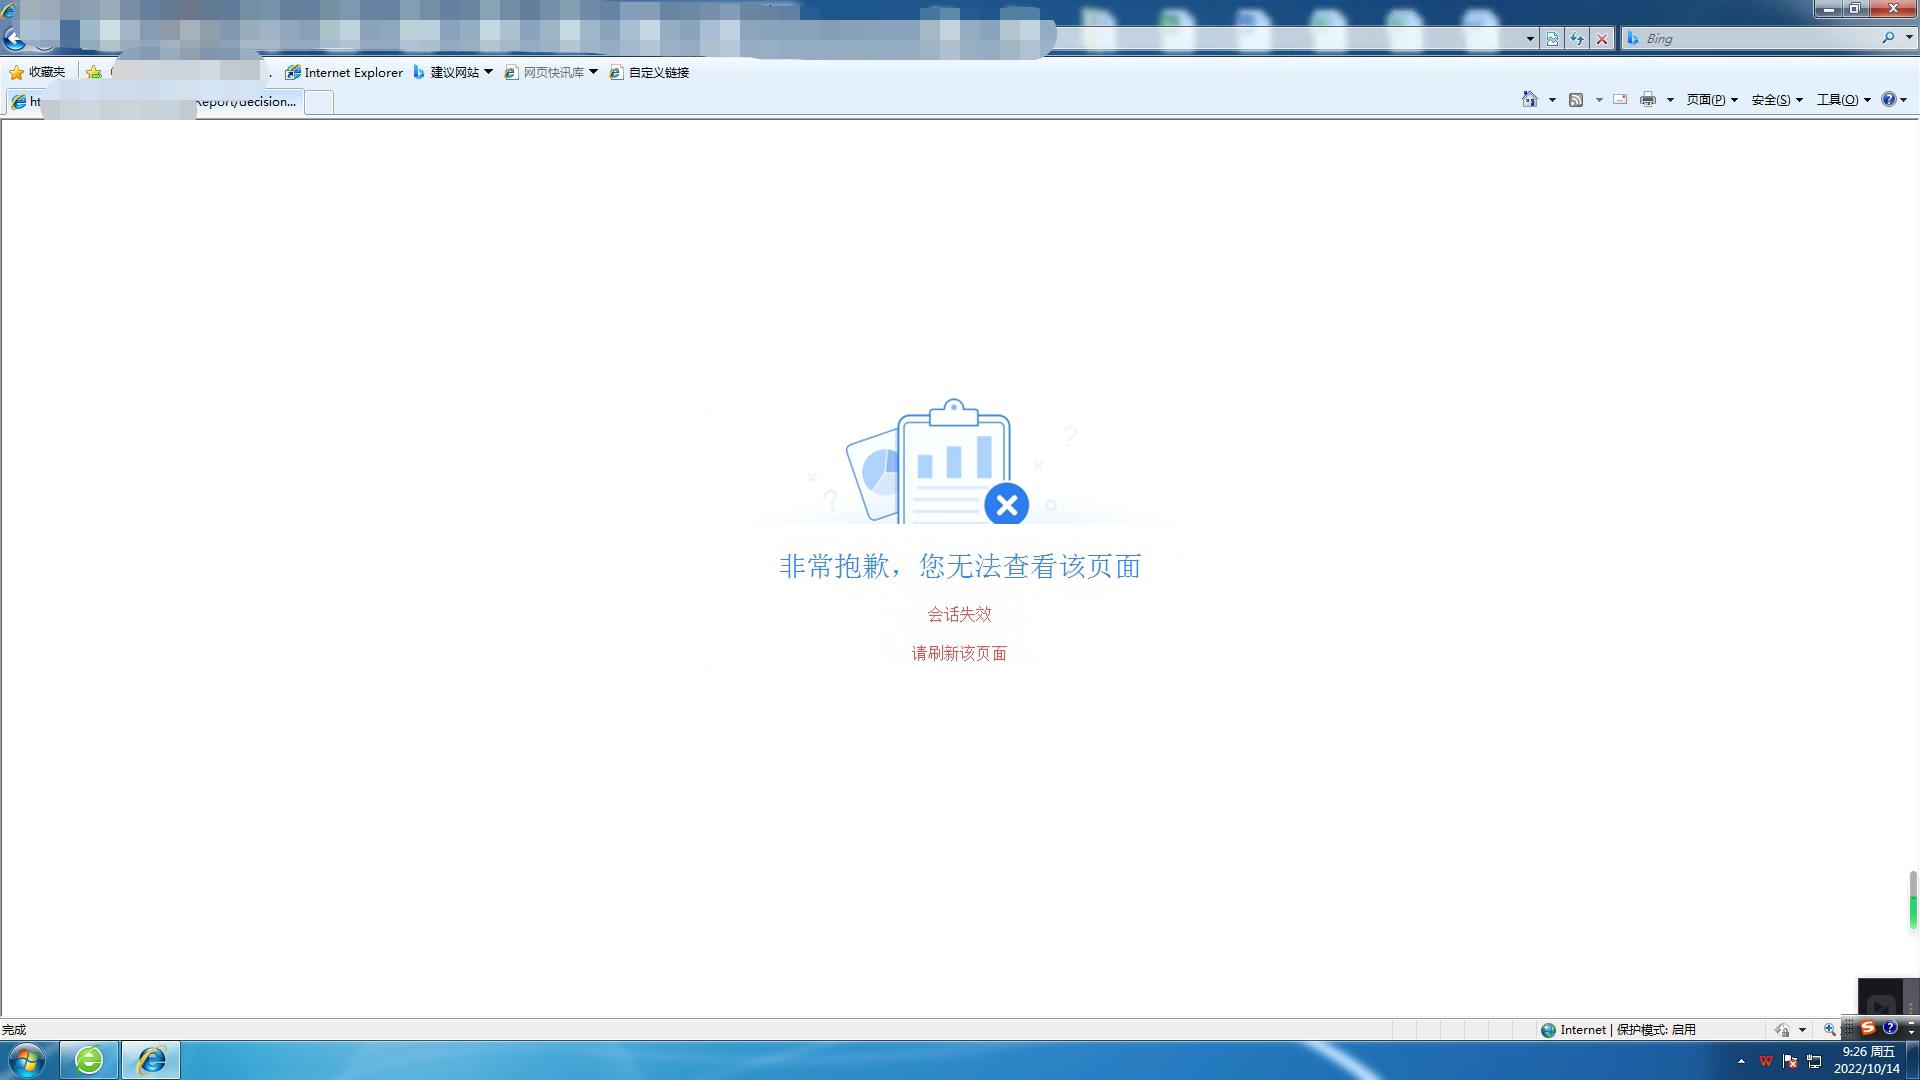
Task: Select the Report/decision... browser tab
Action: (154, 101)
